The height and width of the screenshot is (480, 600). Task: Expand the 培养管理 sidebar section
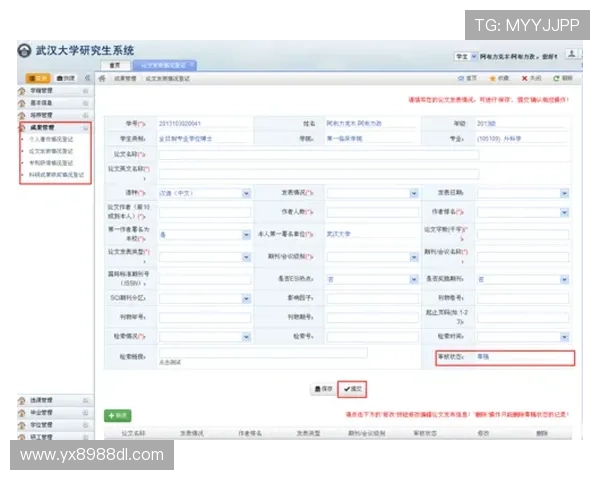point(85,115)
